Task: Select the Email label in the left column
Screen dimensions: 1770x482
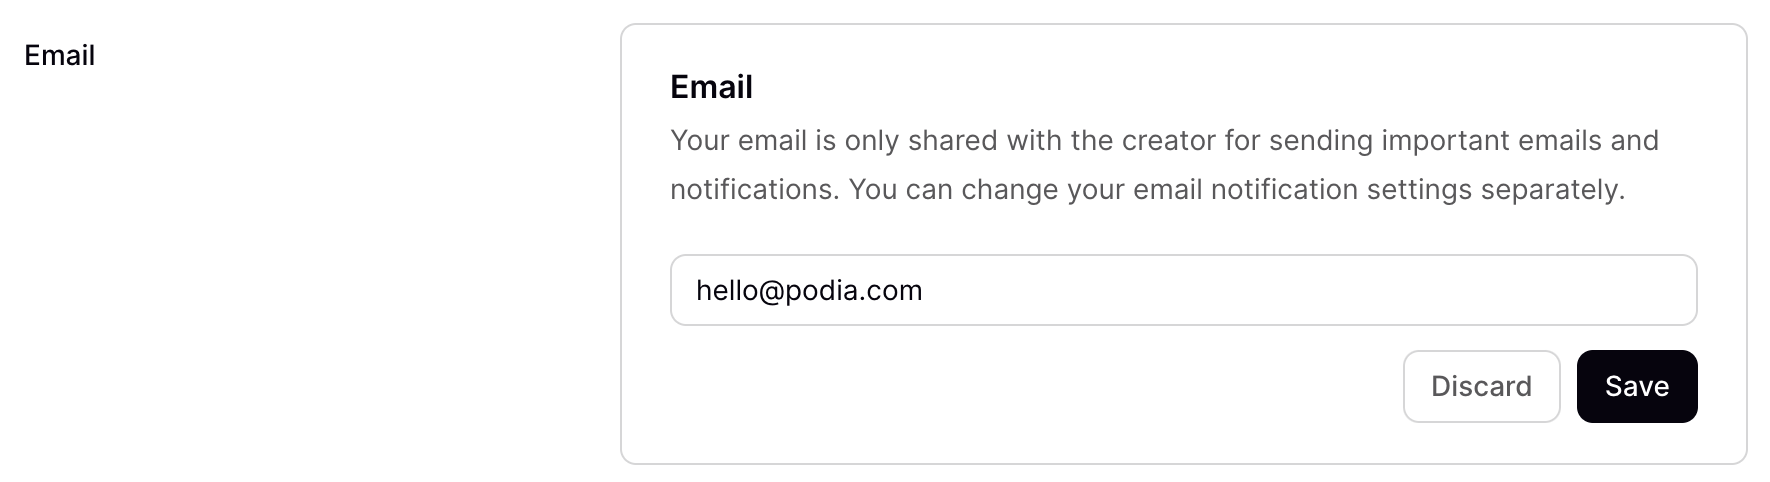Action: tap(60, 56)
